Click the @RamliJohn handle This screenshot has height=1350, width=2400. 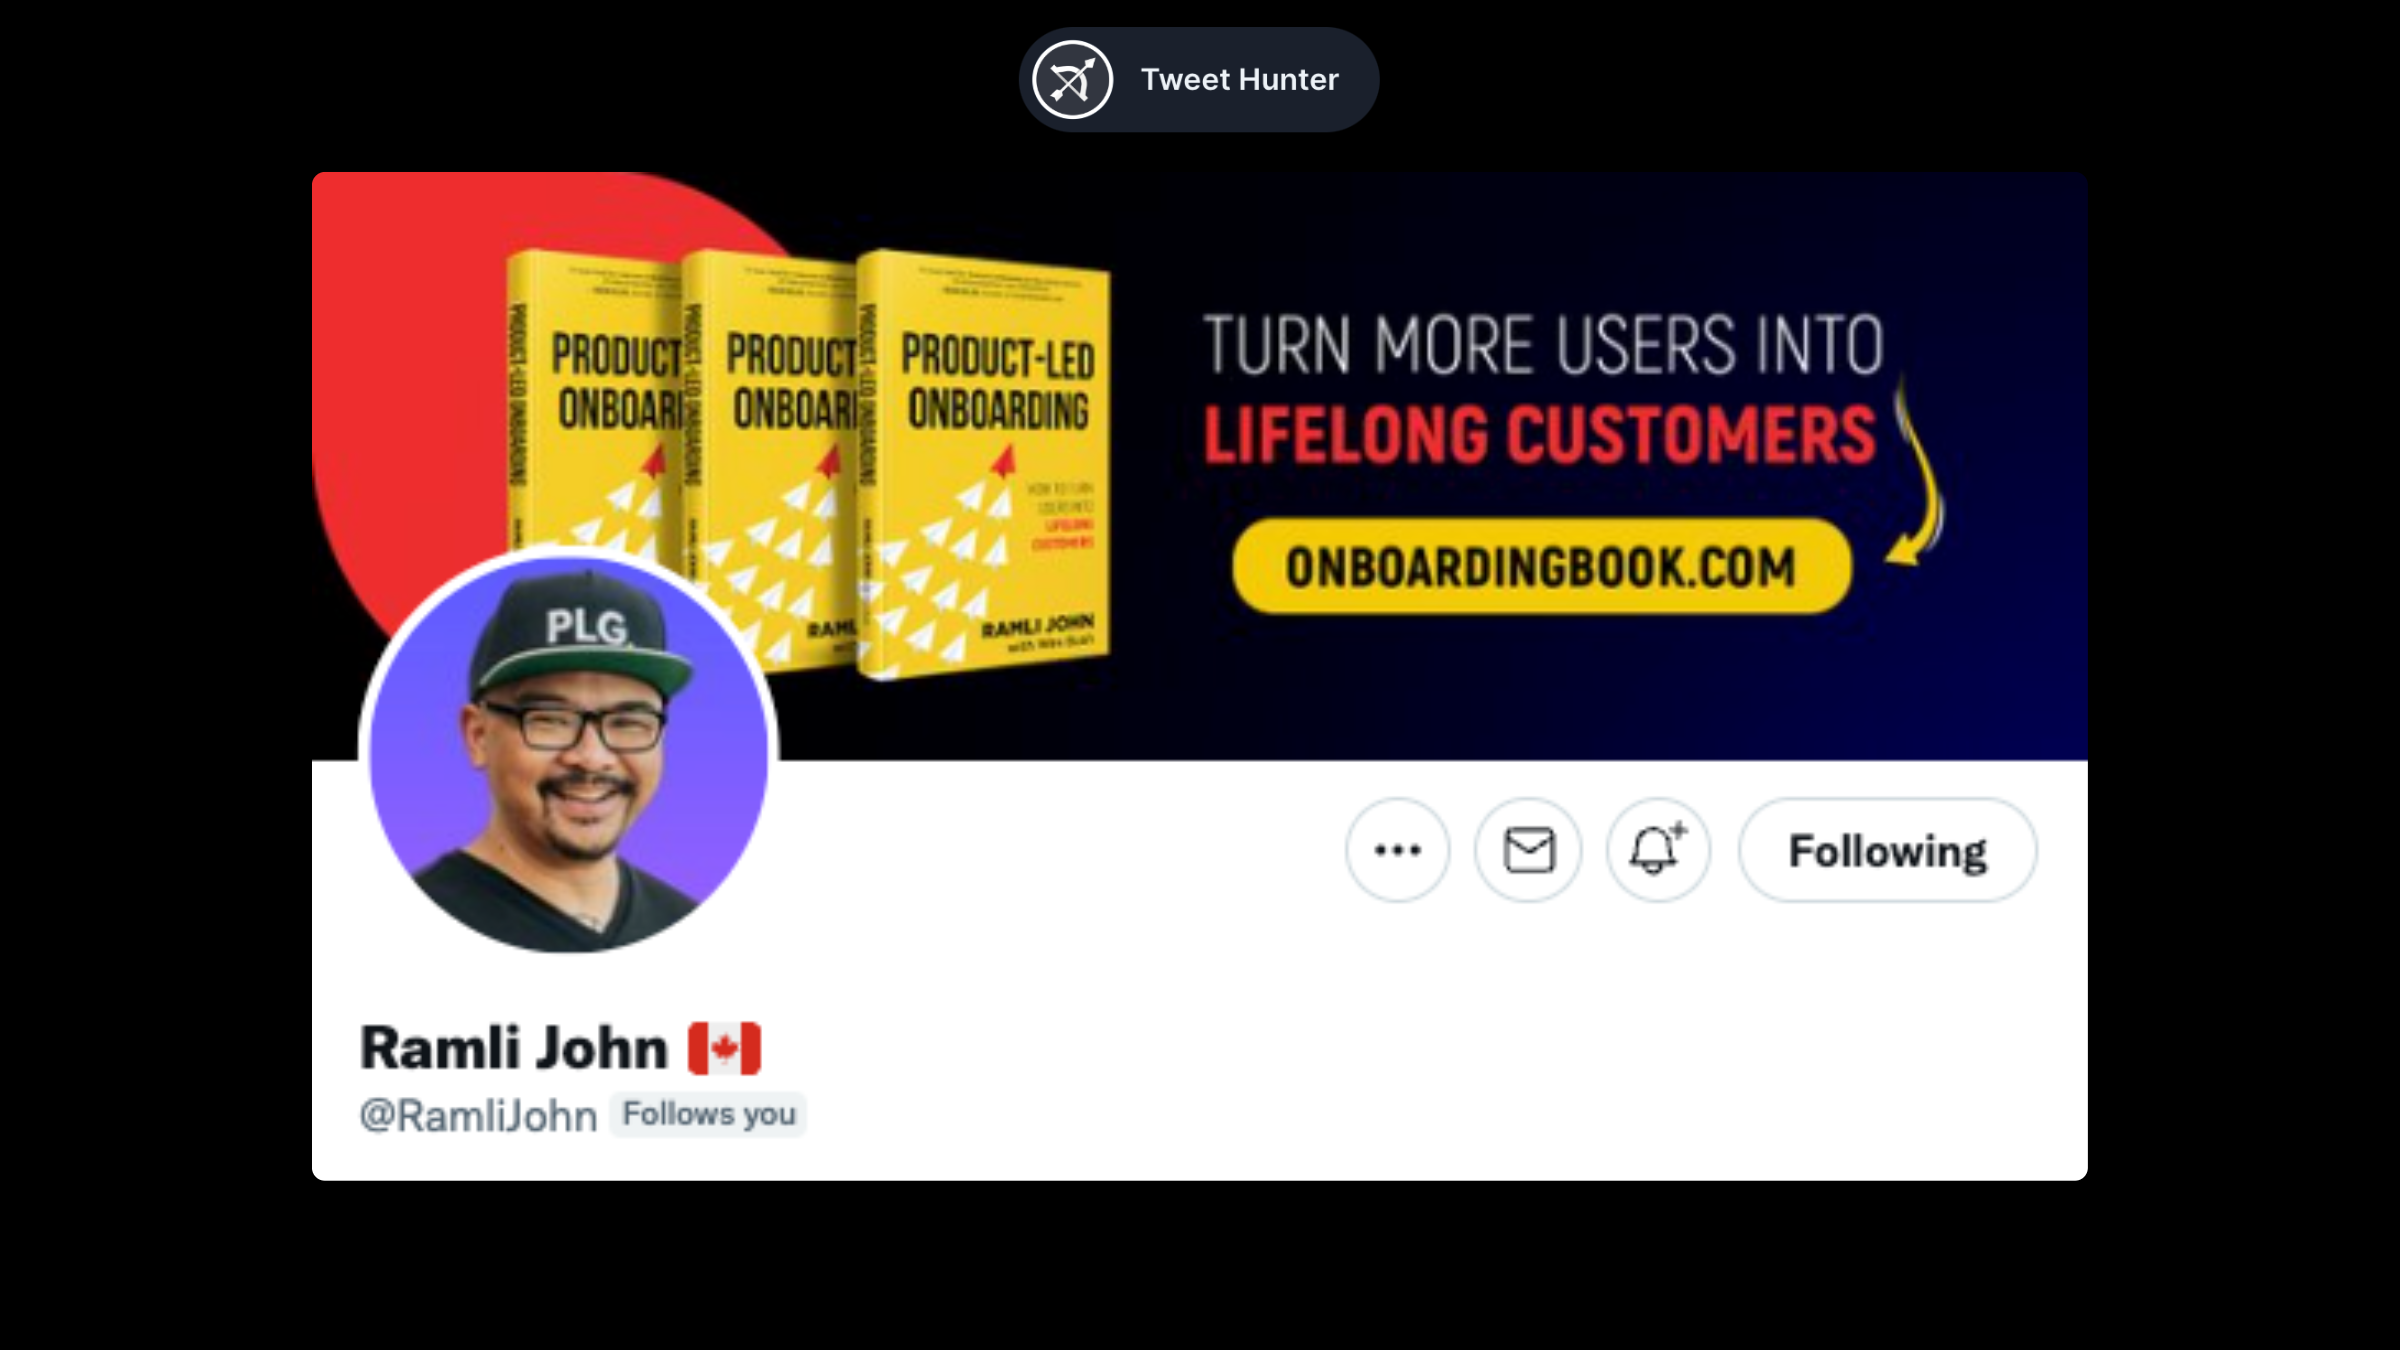pyautogui.click(x=478, y=1115)
